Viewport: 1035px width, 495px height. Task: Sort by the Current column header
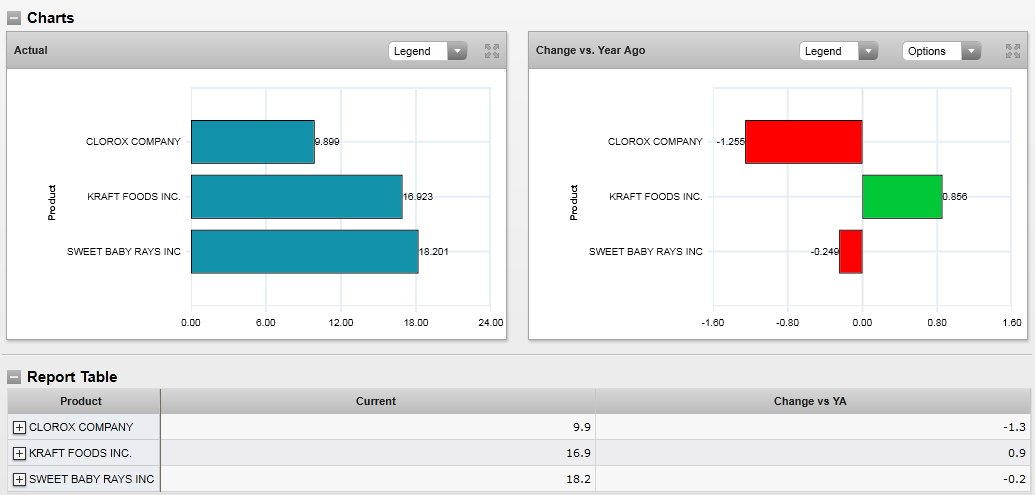coord(376,401)
